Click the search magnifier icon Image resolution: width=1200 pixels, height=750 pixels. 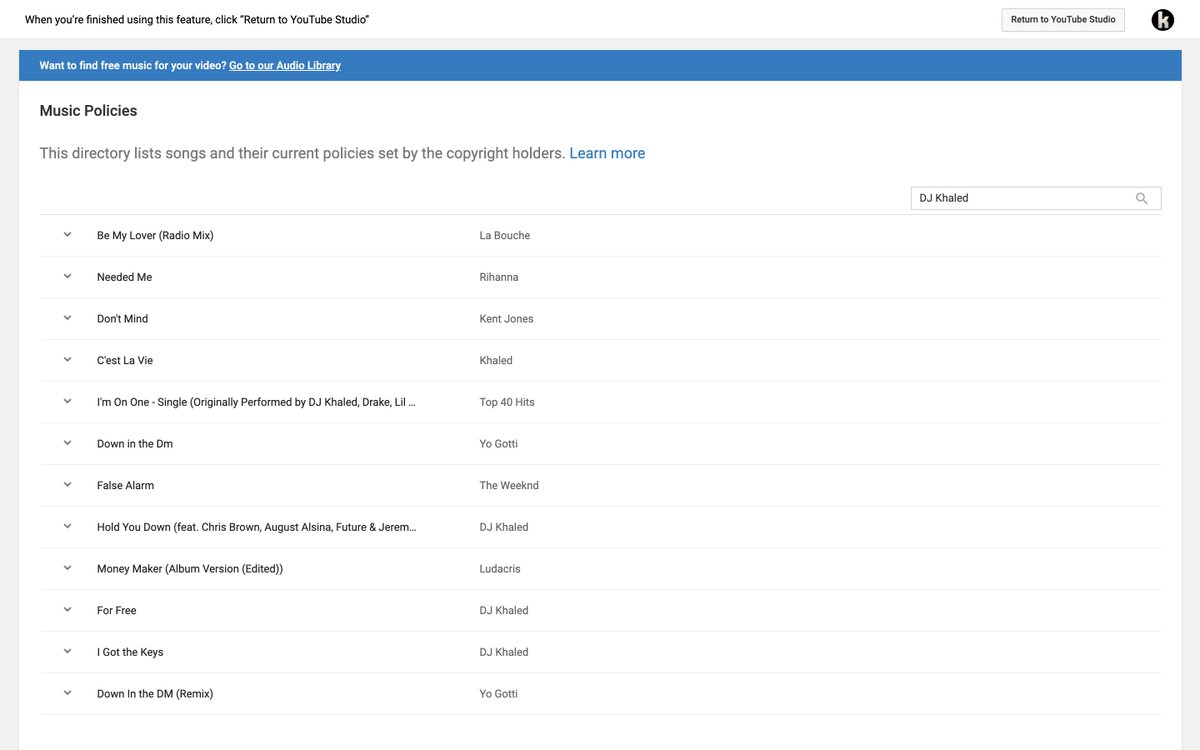[x=1141, y=198]
